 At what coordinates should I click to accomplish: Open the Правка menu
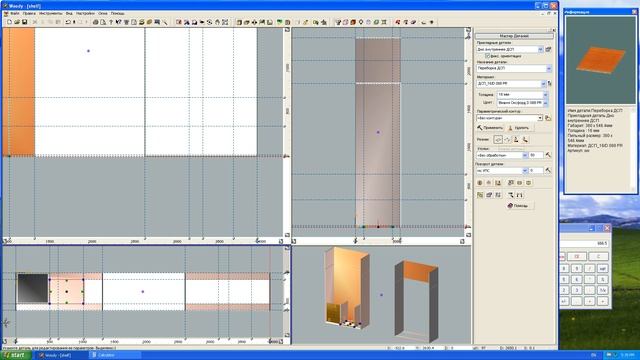click(29, 13)
